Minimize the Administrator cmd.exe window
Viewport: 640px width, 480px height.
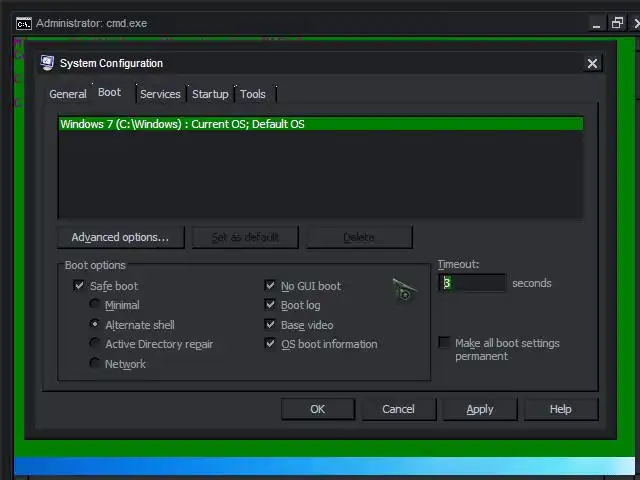tap(596, 24)
